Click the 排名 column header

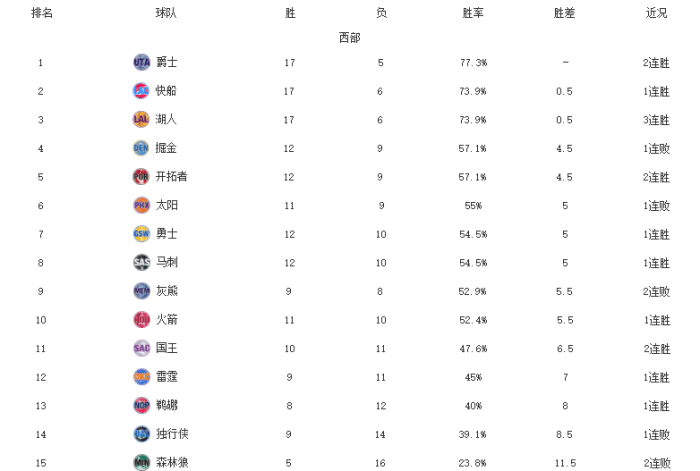point(42,14)
